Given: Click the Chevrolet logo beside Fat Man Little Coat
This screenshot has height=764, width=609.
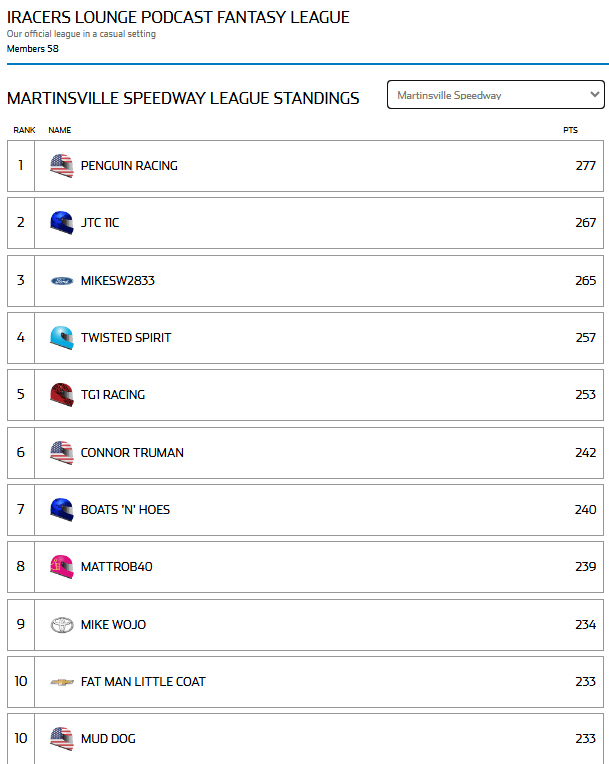Looking at the screenshot, I should pyautogui.click(x=62, y=682).
